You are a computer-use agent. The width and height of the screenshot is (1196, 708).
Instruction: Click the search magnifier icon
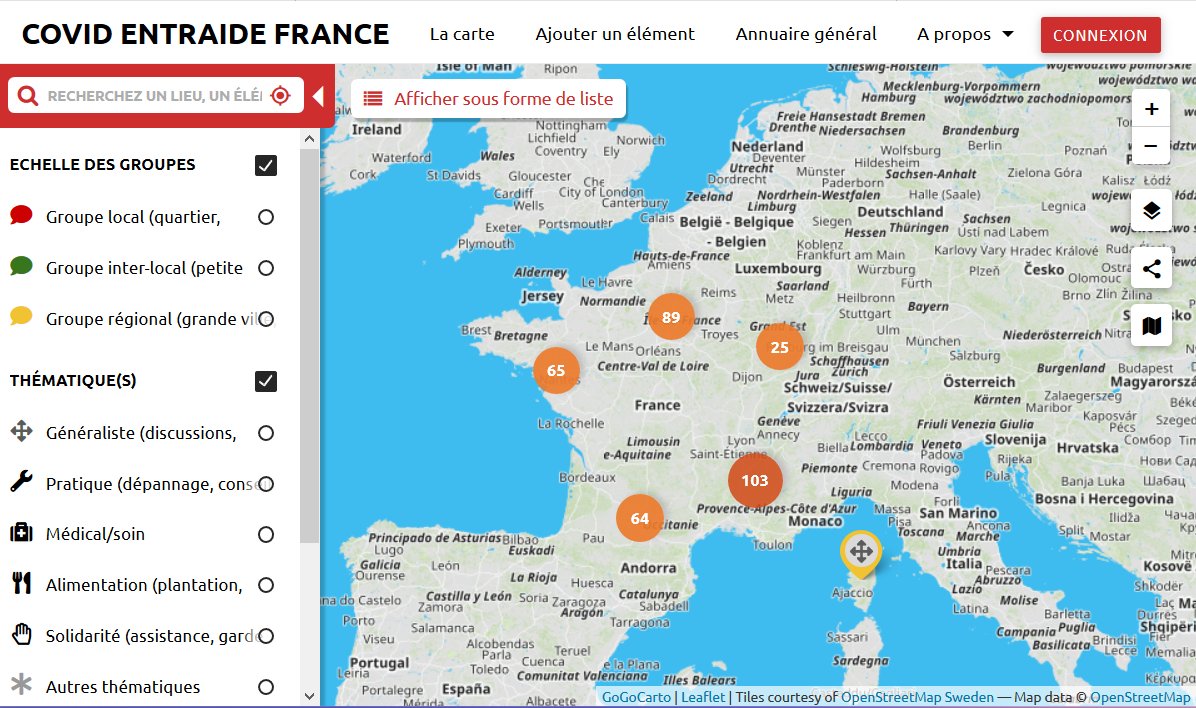(x=27, y=95)
